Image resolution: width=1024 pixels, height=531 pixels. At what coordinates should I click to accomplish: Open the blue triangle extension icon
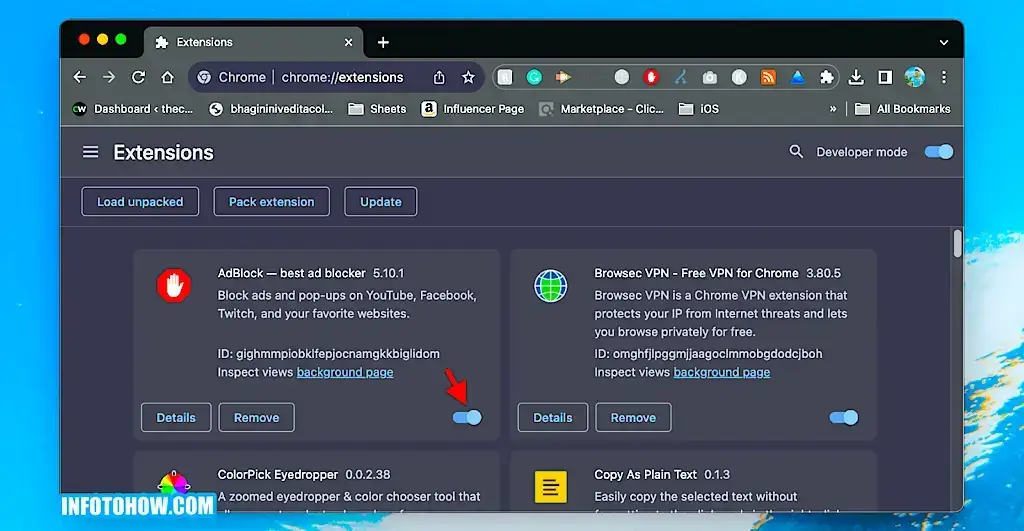click(797, 78)
